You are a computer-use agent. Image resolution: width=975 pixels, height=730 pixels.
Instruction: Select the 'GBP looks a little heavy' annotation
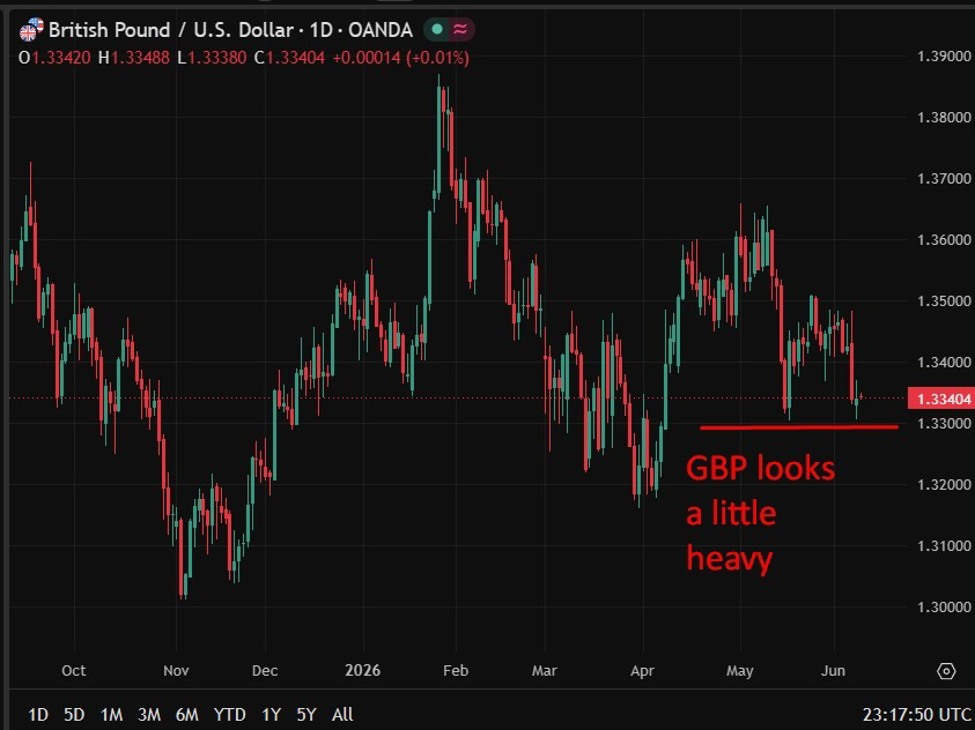tap(760, 513)
